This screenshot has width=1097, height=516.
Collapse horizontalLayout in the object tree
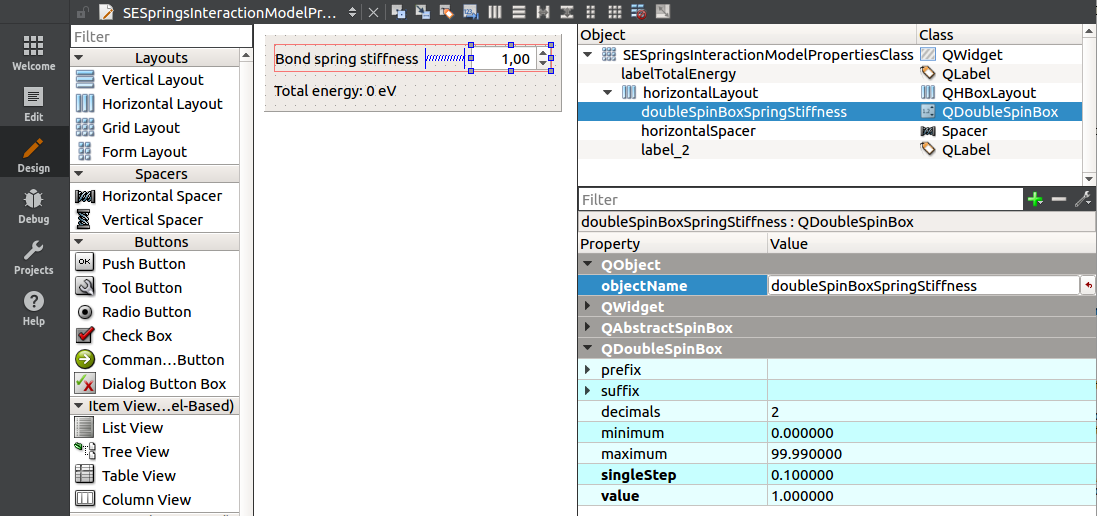tap(607, 93)
